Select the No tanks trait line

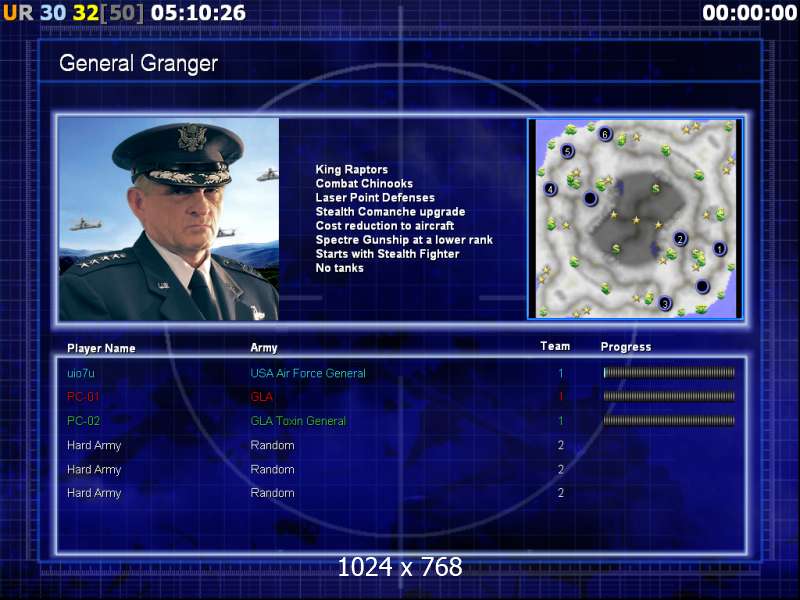pyautogui.click(x=339, y=268)
